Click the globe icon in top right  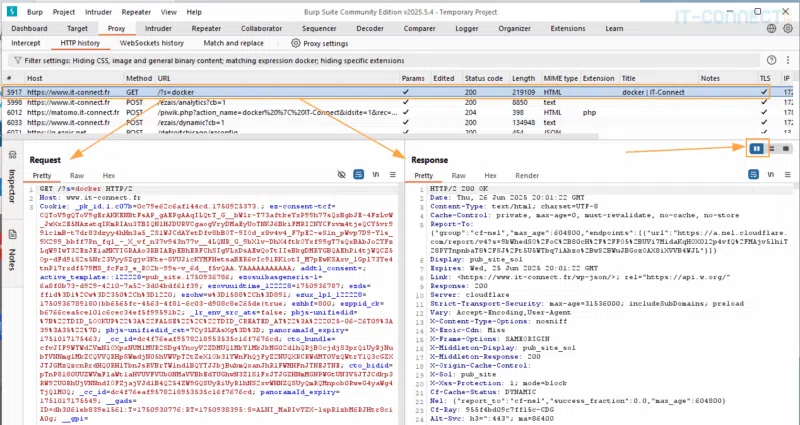(x=771, y=29)
